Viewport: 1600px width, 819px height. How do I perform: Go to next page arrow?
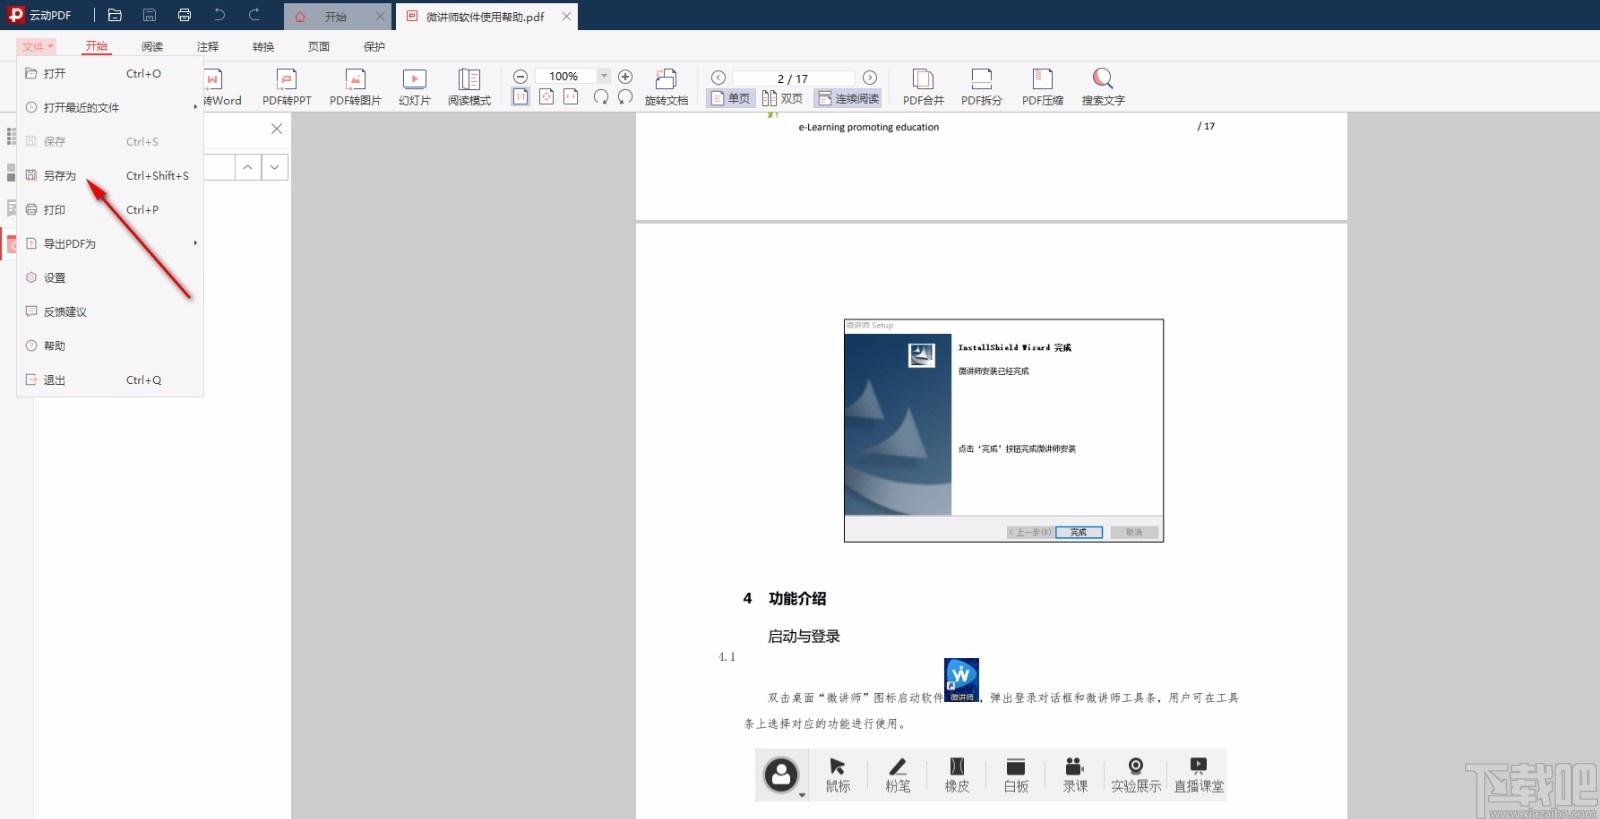[870, 78]
